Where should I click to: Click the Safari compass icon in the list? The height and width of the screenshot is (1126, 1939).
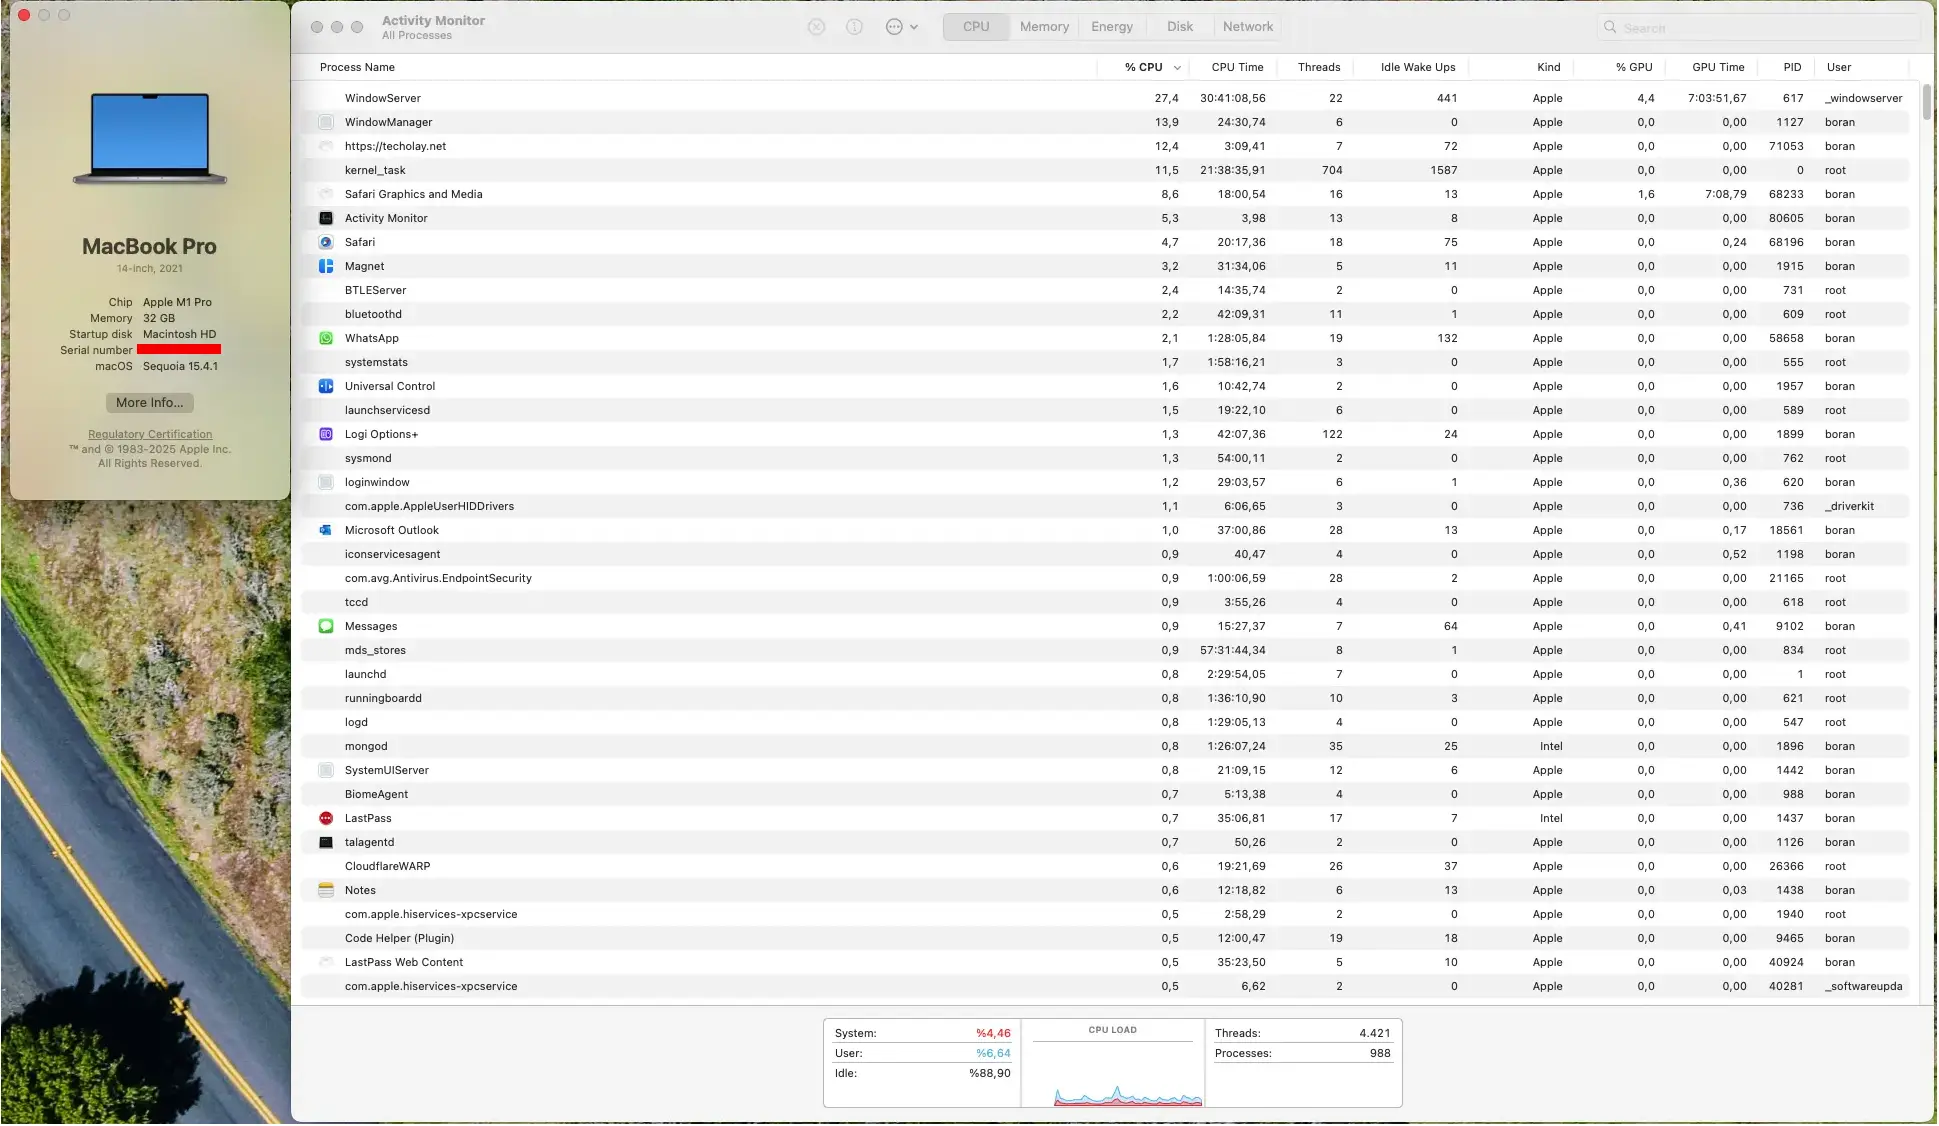326,242
